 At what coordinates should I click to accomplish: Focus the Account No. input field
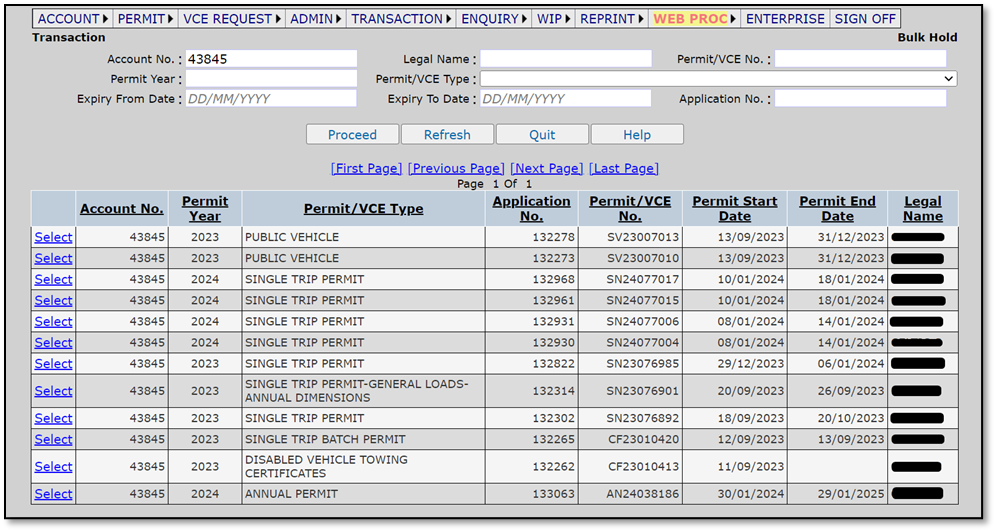[x=271, y=59]
